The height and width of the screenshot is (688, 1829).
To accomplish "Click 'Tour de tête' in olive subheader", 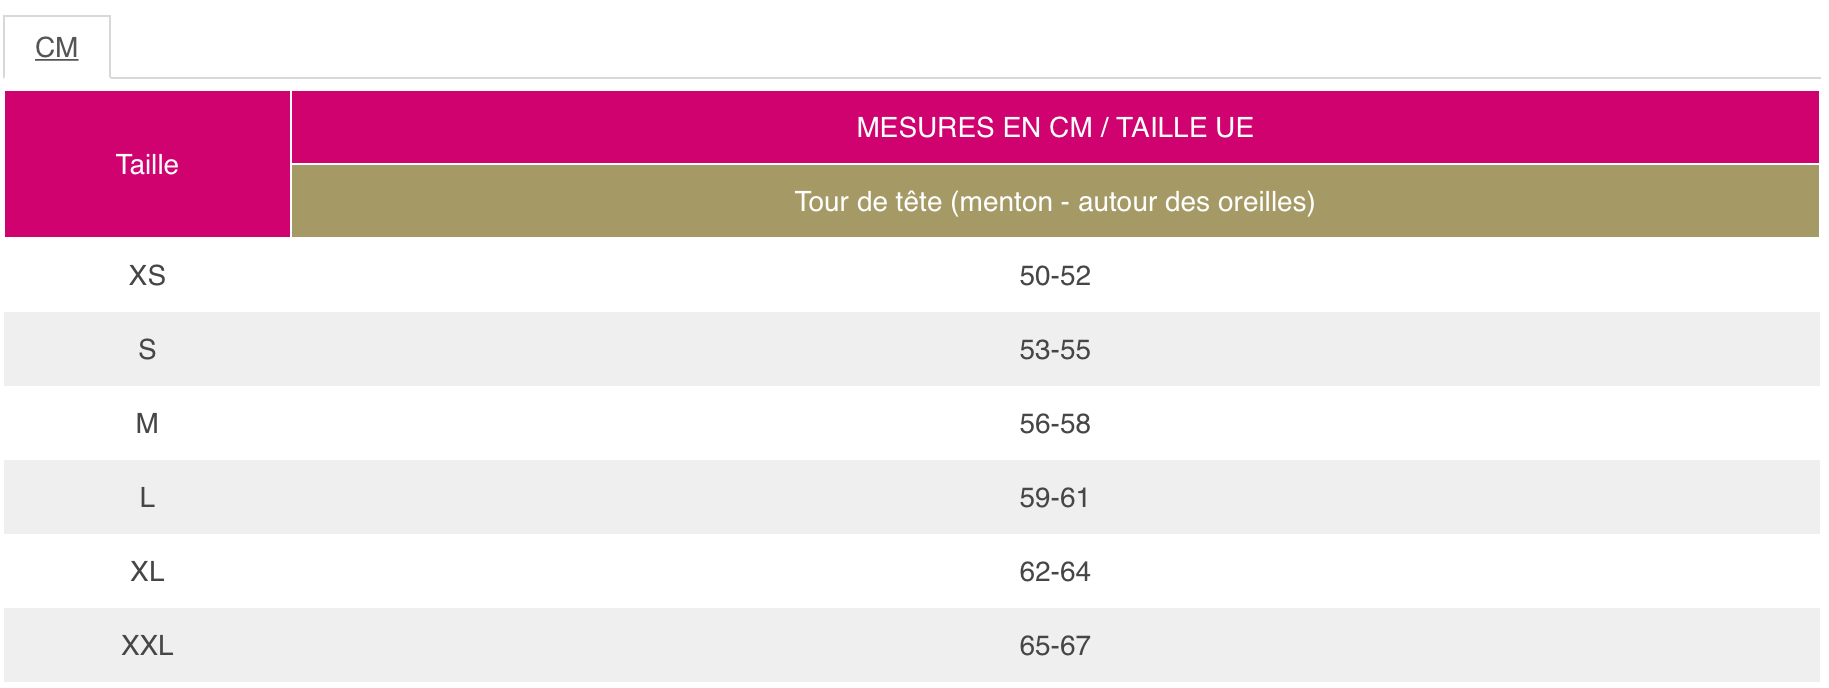I will 868,202.
